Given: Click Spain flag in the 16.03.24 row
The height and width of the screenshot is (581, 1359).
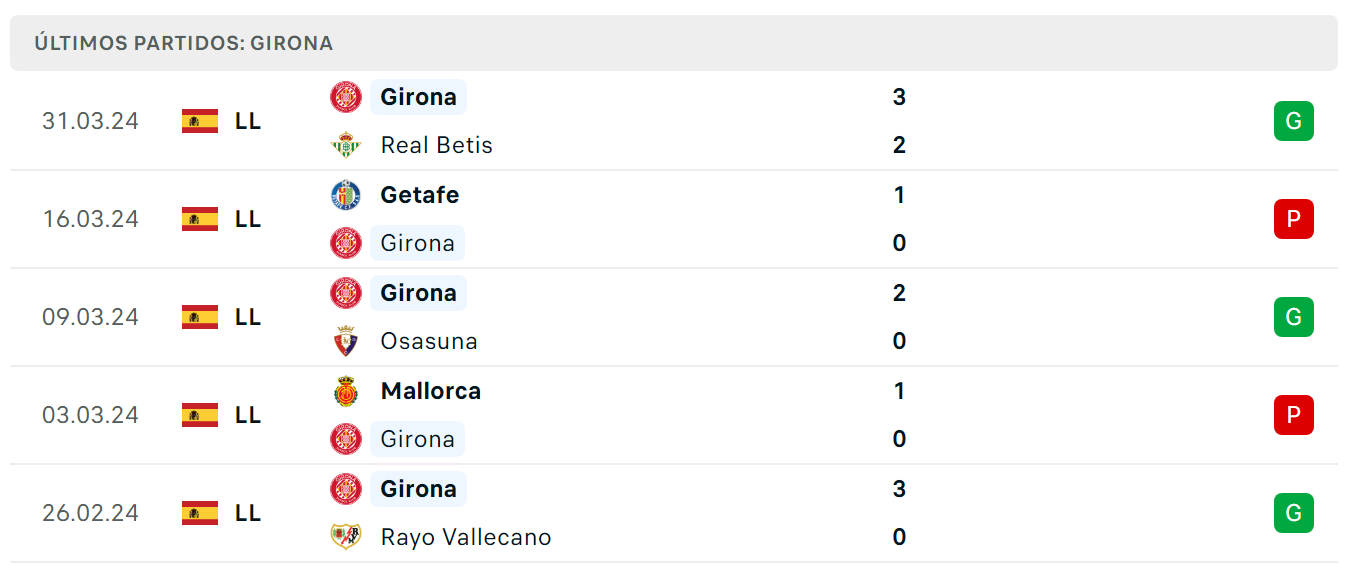Looking at the screenshot, I should click(200, 219).
